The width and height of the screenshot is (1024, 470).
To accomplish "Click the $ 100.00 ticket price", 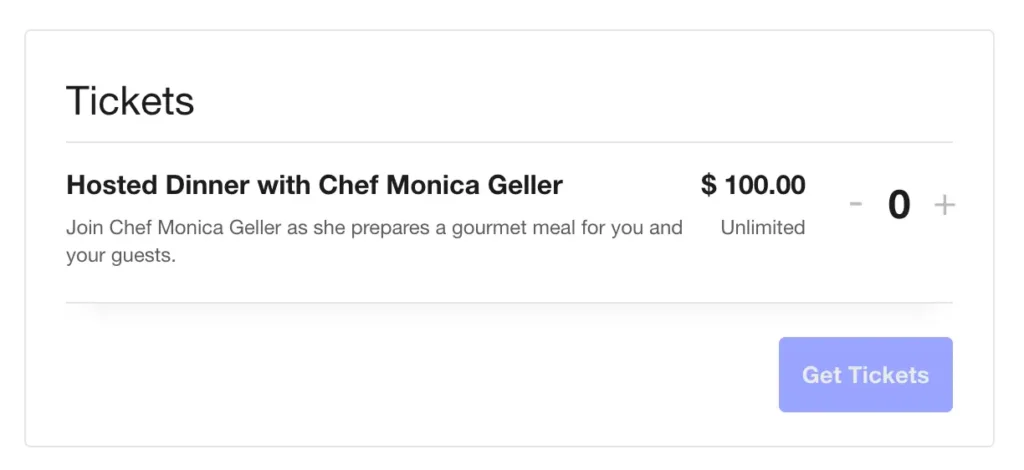I will click(x=753, y=185).
